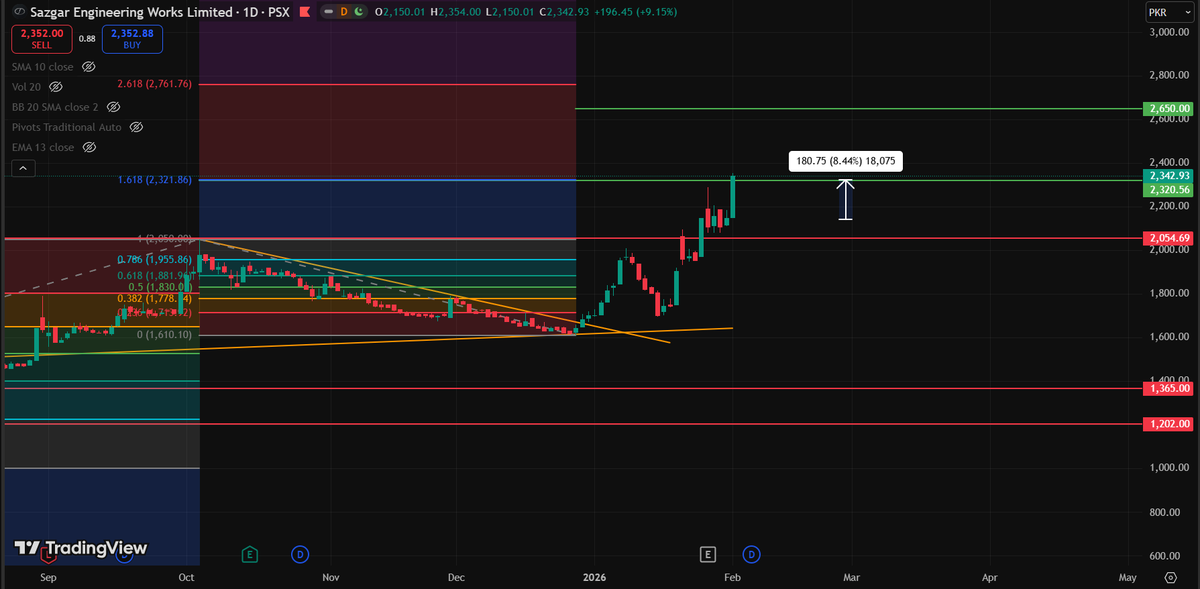1200x589 pixels.
Task: Click the 2,342.93 current price label
Action: point(1166,175)
